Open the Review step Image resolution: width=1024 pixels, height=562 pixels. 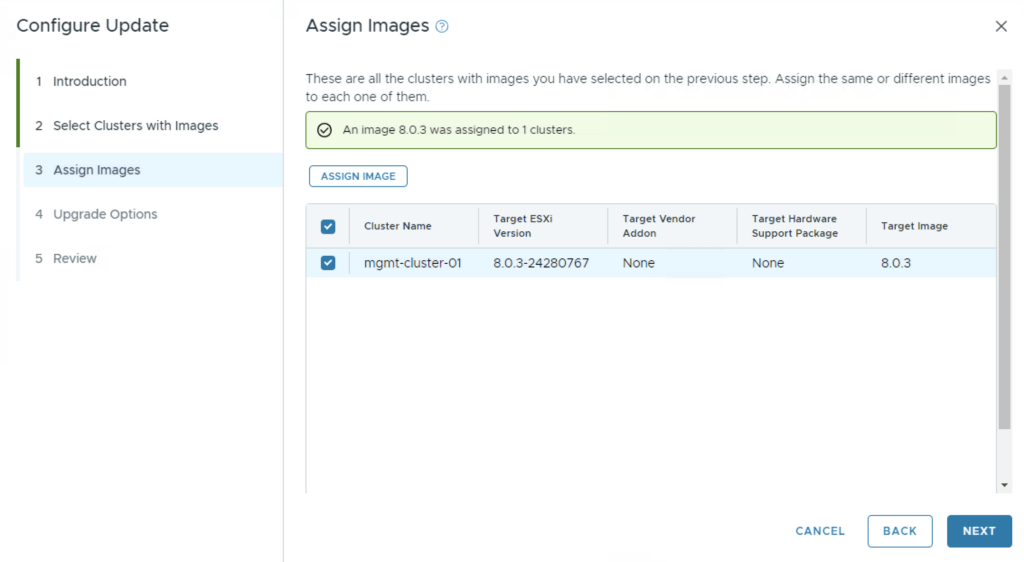75,258
